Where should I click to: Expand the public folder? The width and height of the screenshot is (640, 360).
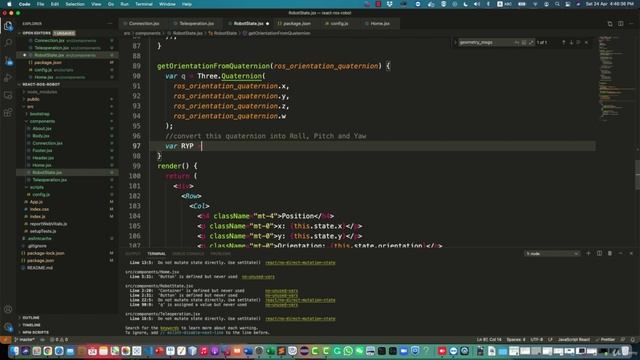(x=33, y=99)
